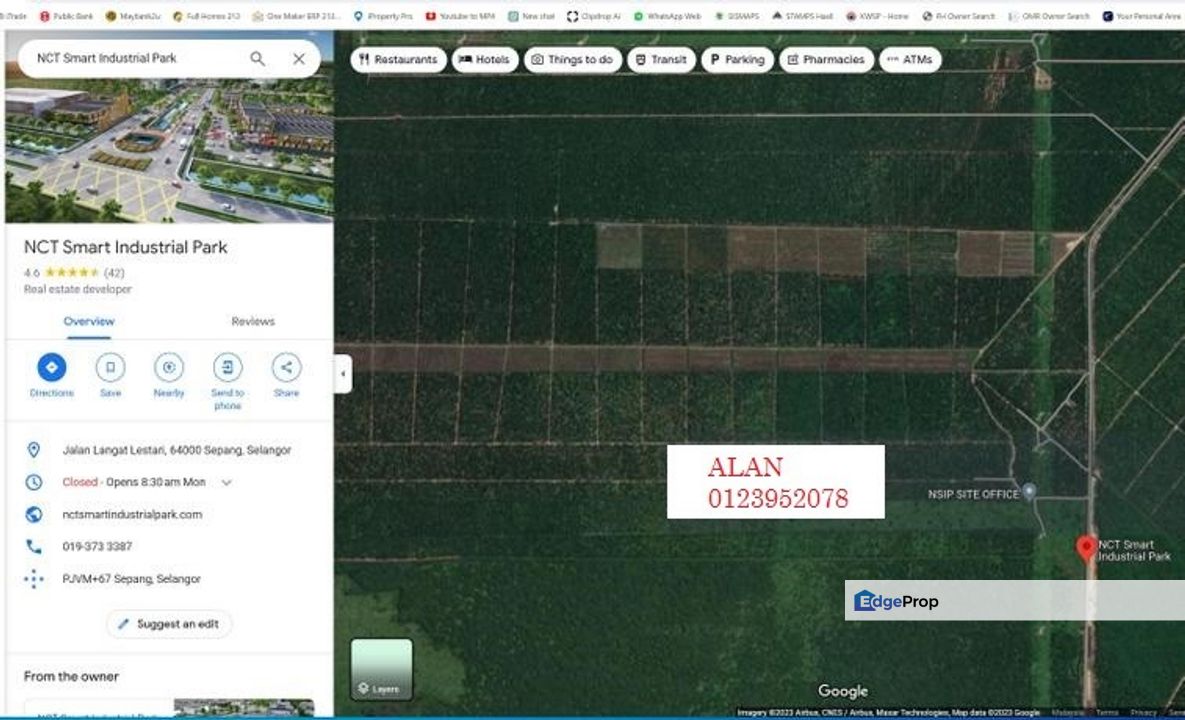Open the Public Bank bookmark
Image resolution: width=1185 pixels, height=720 pixels.
[x=67, y=16]
